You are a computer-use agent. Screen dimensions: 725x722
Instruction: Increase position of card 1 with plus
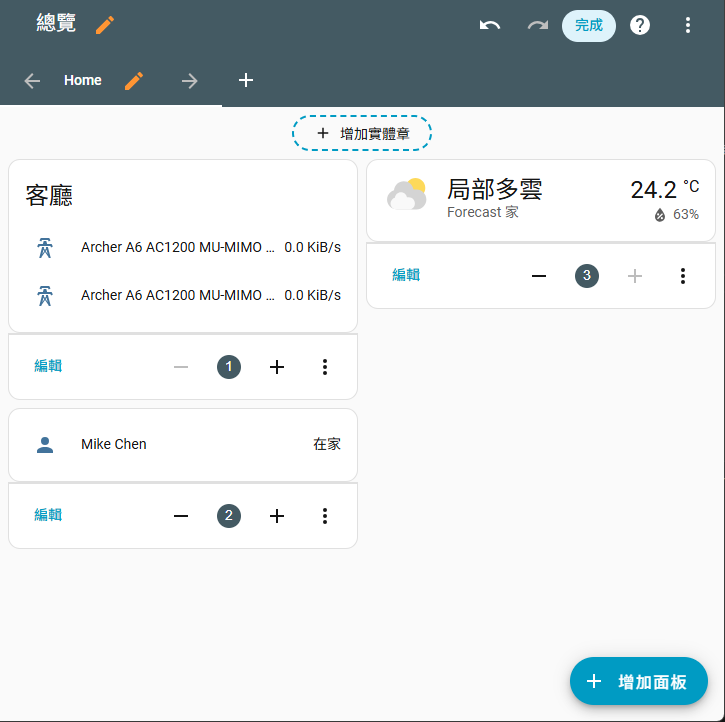tap(277, 367)
